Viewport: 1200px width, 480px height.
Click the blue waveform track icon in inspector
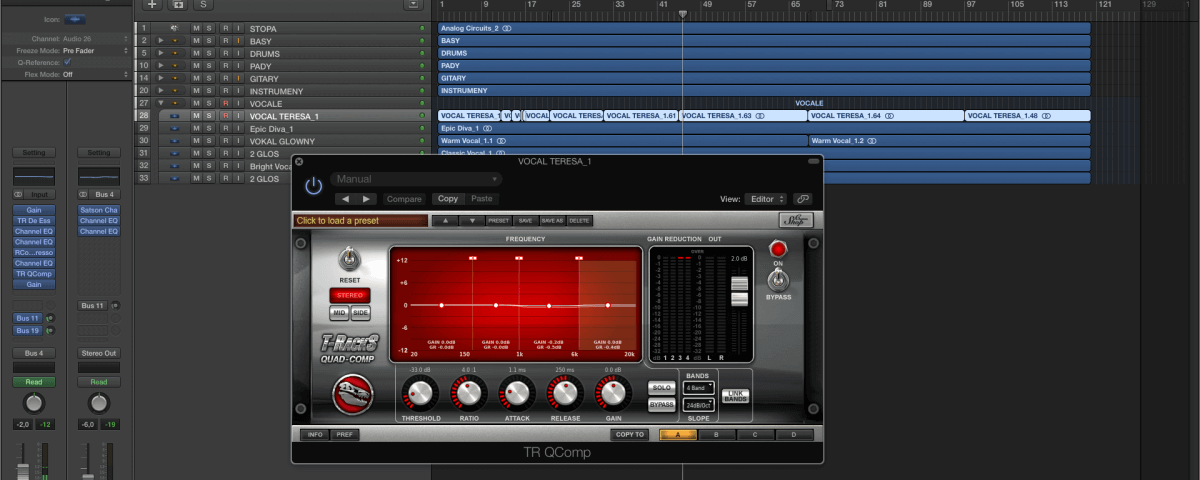pos(77,19)
